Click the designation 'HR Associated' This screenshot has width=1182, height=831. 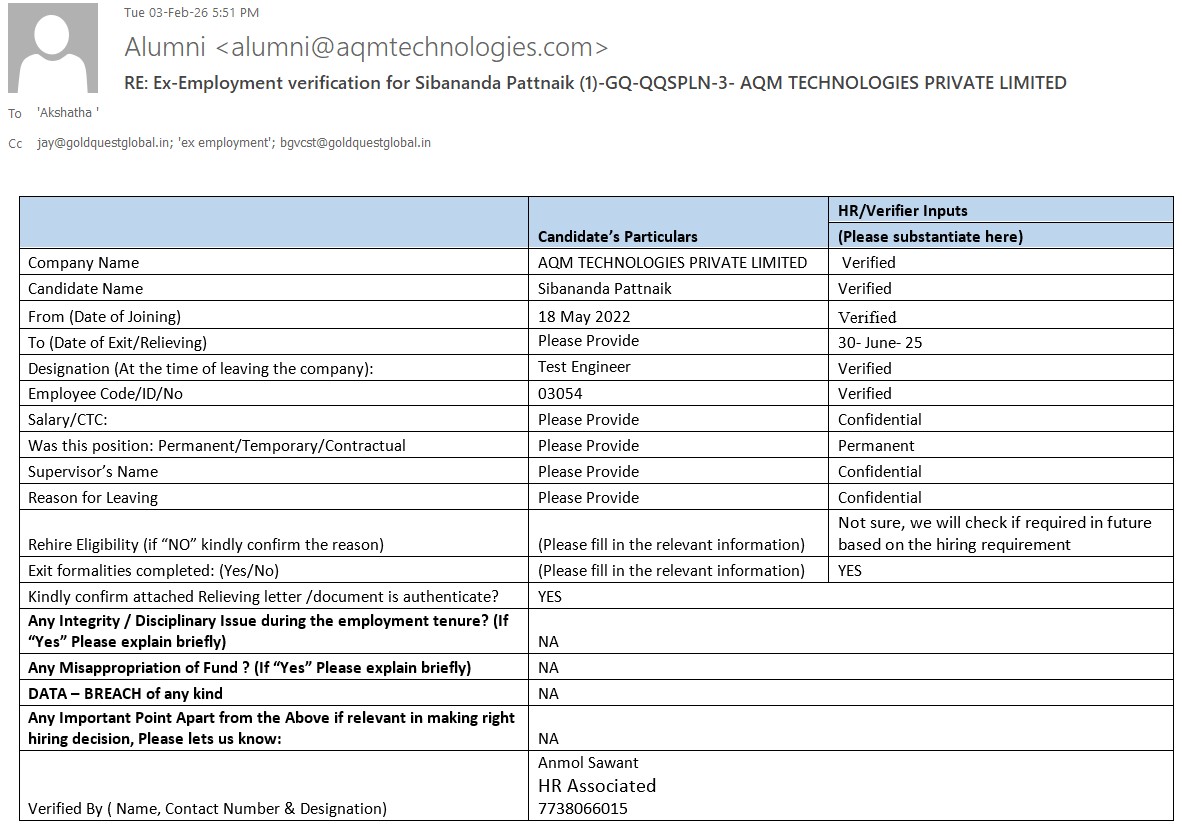(x=597, y=786)
